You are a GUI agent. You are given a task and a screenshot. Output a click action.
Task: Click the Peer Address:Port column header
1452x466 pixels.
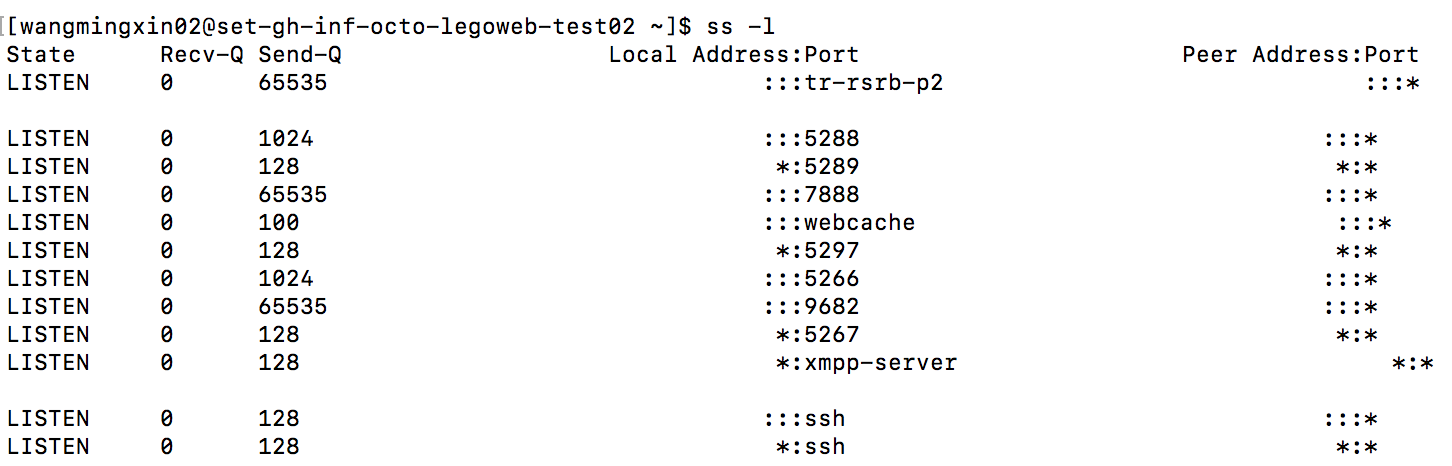(x=1300, y=54)
